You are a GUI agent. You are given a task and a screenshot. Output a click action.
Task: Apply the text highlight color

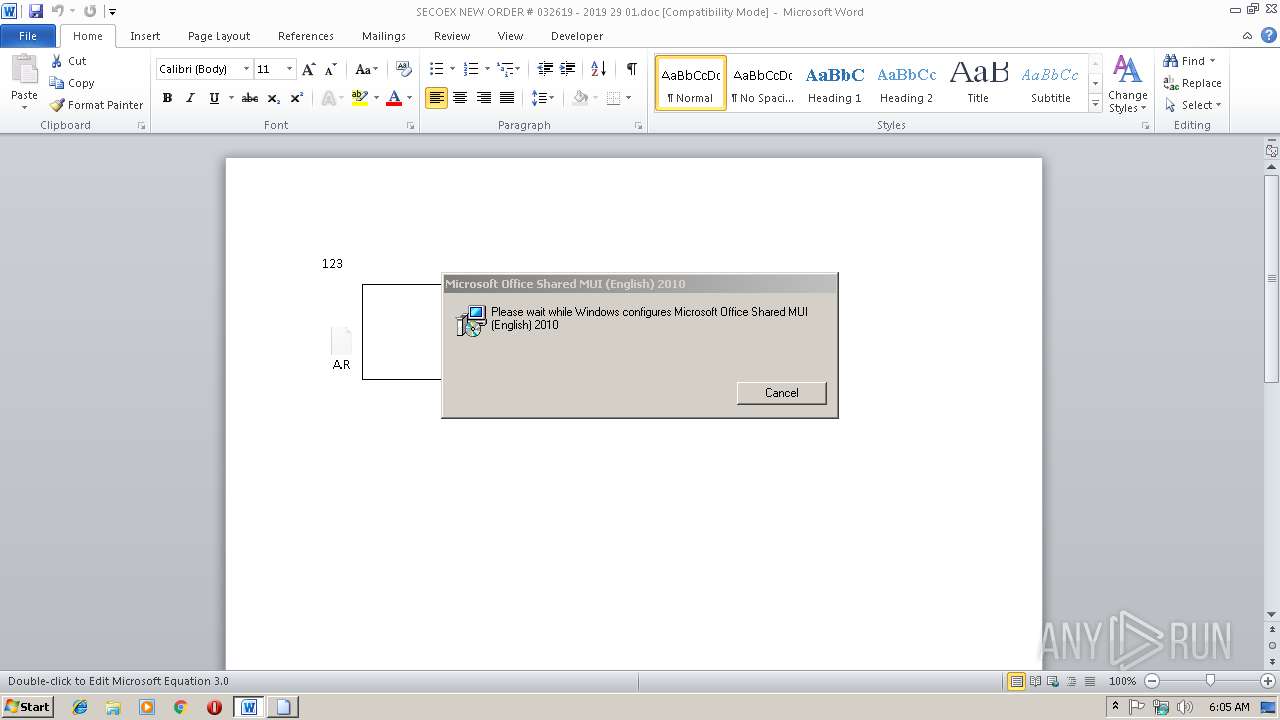click(x=360, y=98)
